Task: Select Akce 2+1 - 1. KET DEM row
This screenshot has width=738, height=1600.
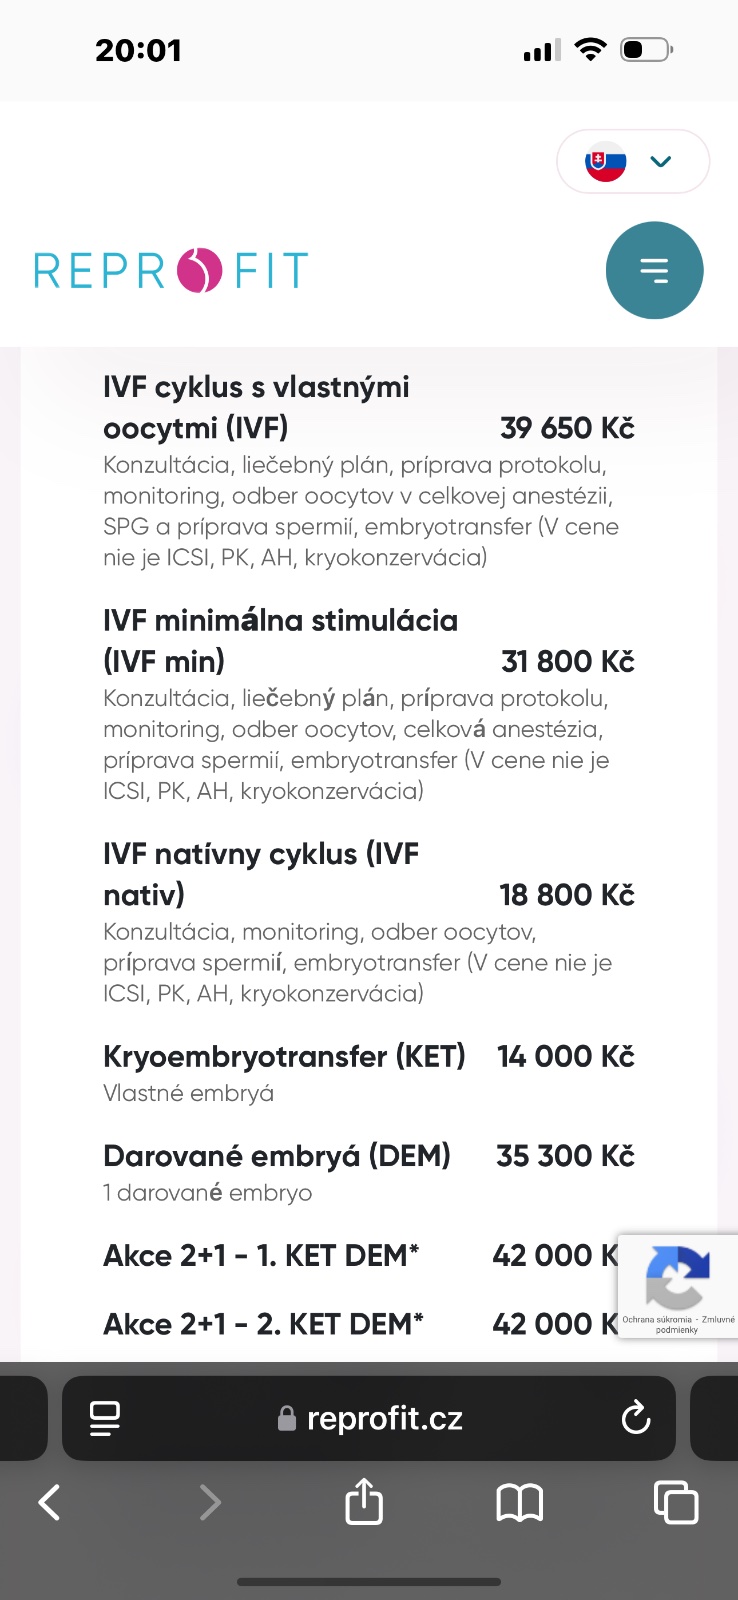Action: click(x=261, y=1255)
